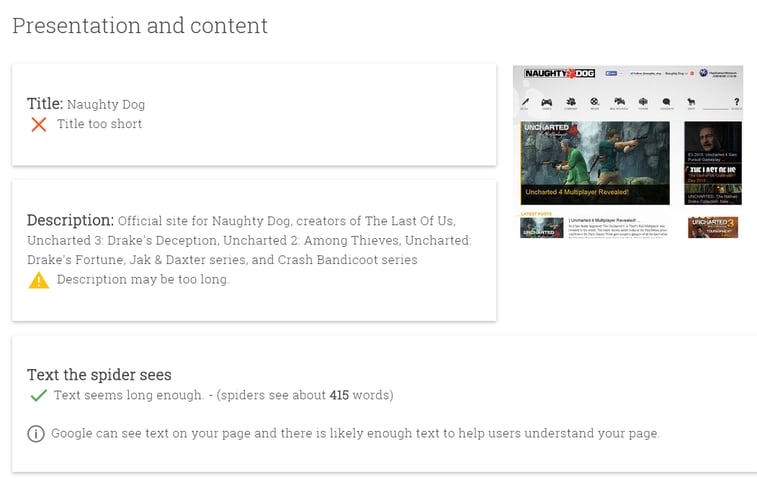This screenshot has width=757, height=482.
Task: Click the Title label
Action: tap(45, 104)
